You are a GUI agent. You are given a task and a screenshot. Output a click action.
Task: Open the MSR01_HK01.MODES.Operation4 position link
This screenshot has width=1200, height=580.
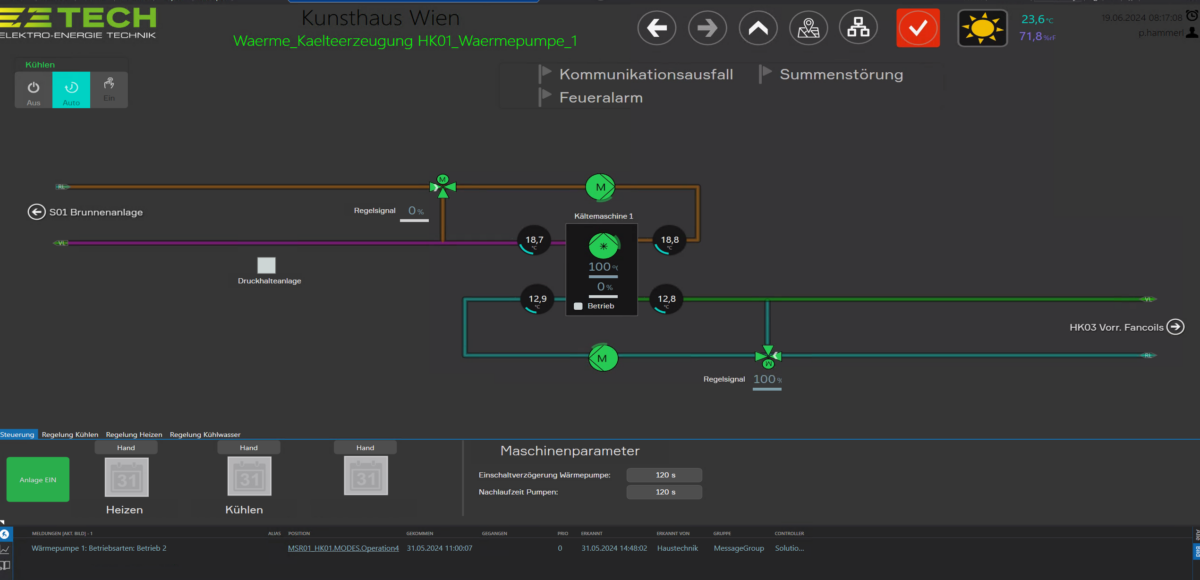343,548
